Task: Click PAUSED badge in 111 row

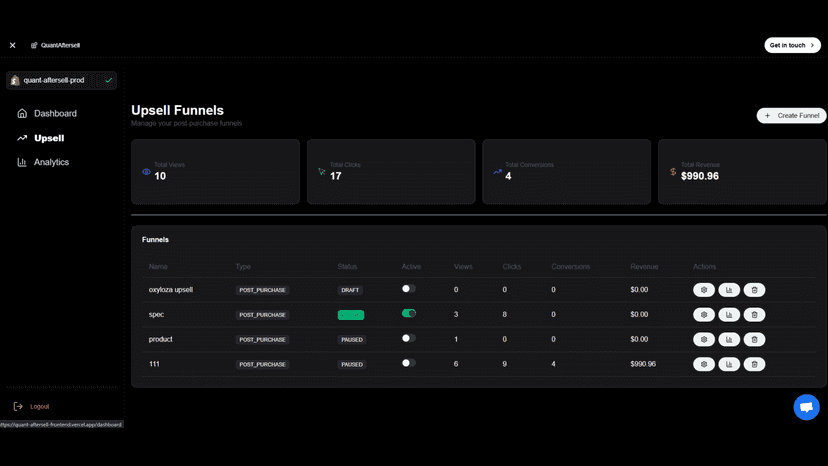Action: pos(352,365)
